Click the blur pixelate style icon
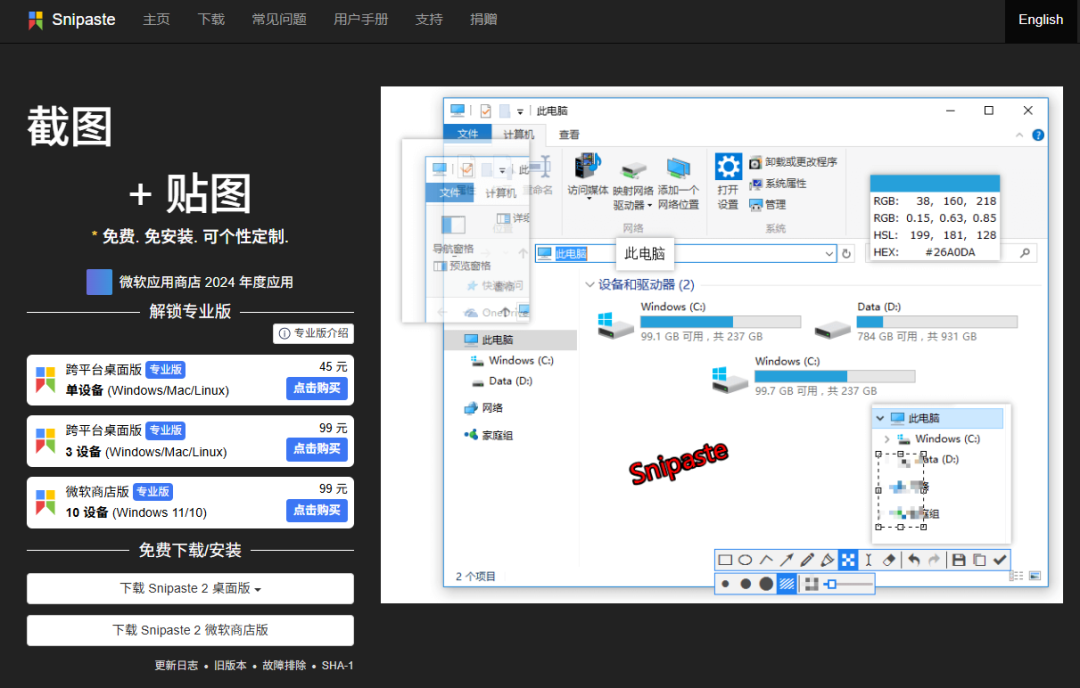Viewport: 1080px width, 688px height. point(811,584)
